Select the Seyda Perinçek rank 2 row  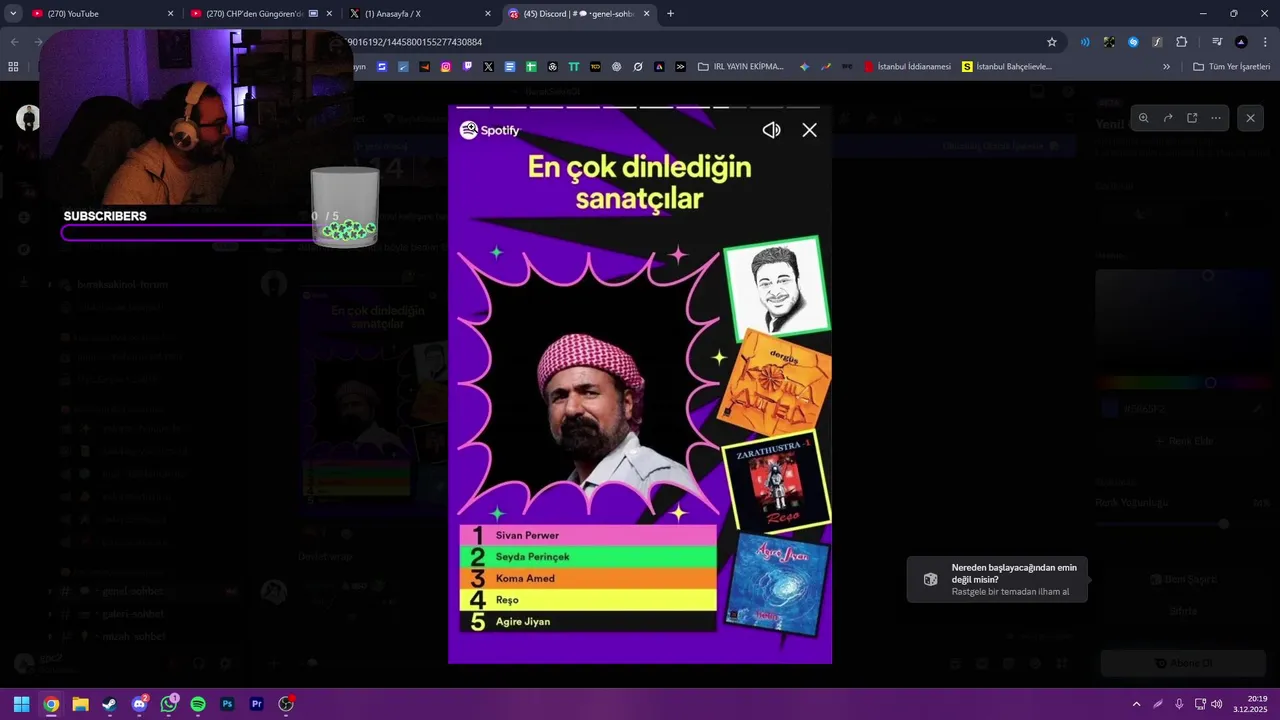[x=588, y=556]
